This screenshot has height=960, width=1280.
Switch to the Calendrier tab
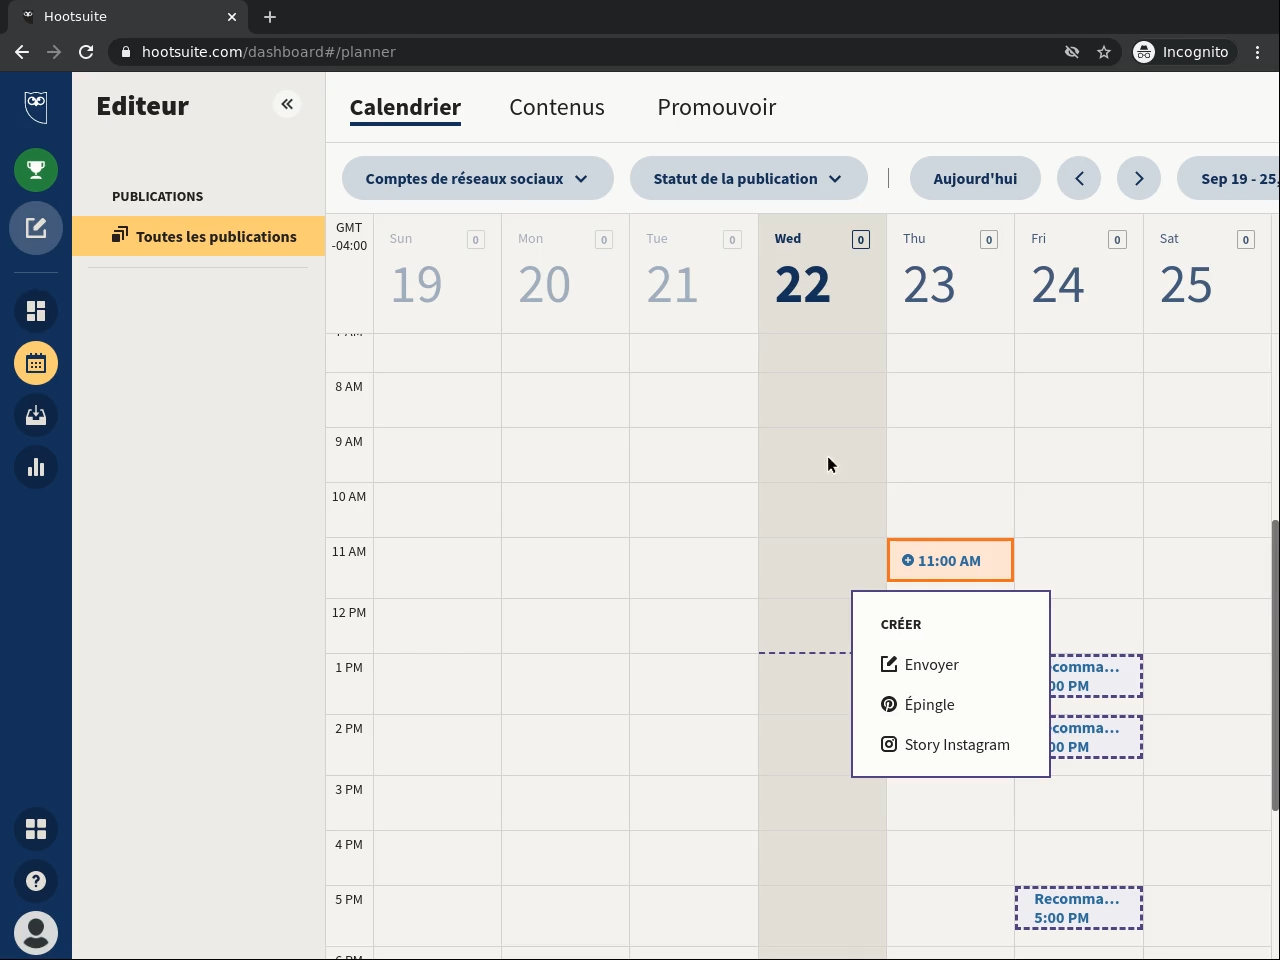[405, 108]
